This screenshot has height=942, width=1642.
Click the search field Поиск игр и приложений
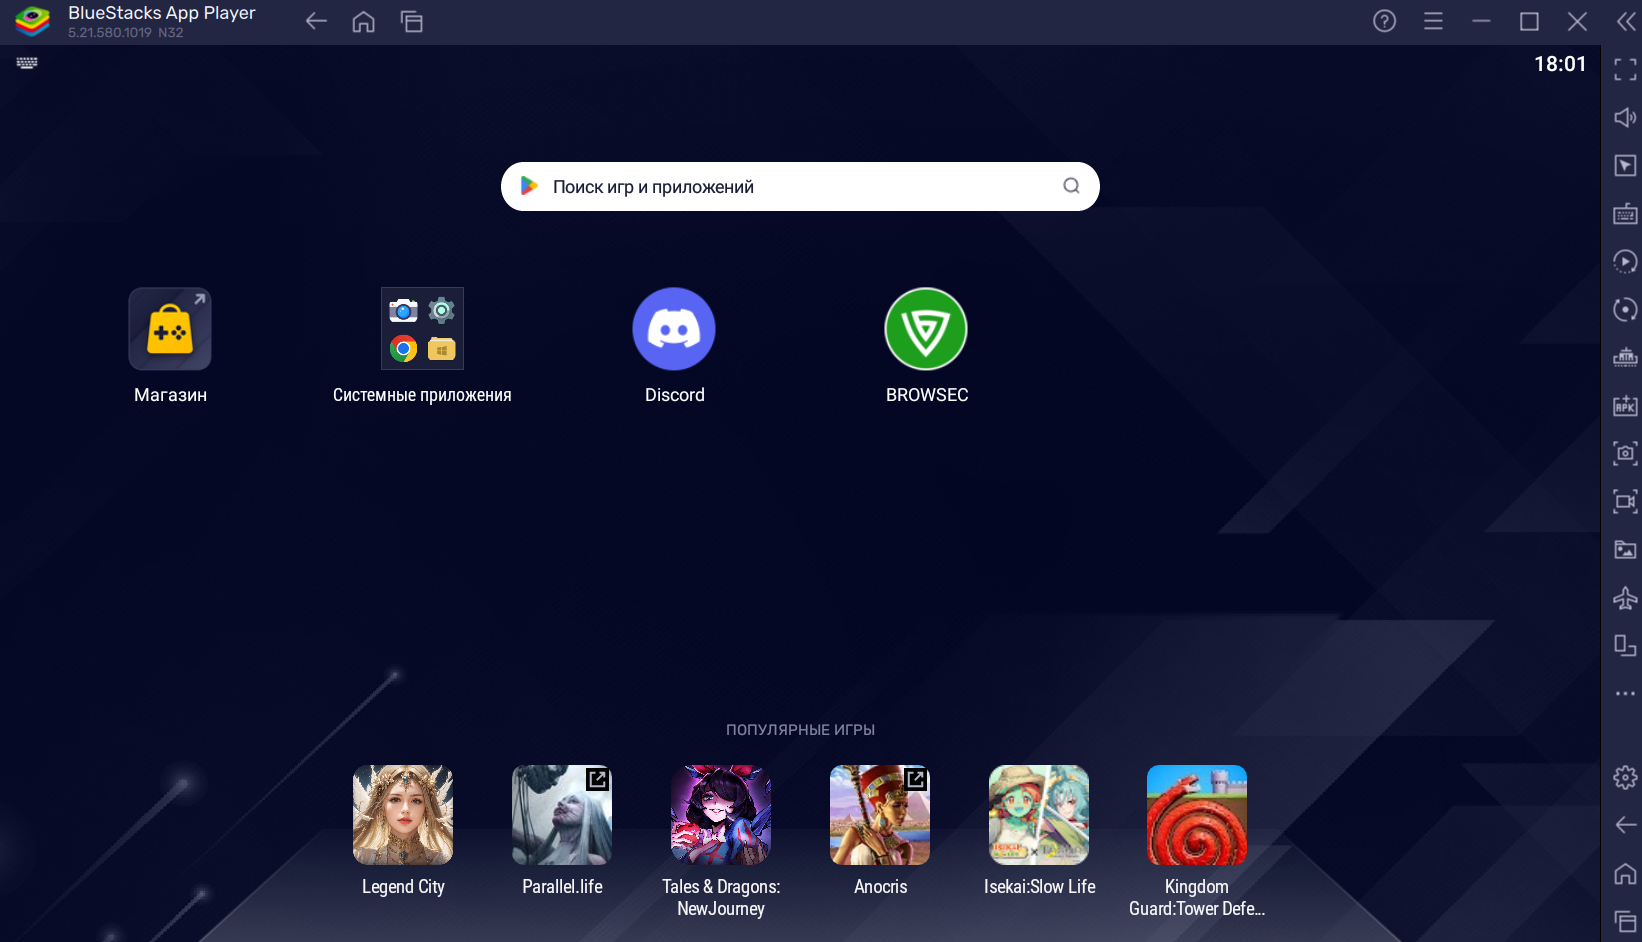click(x=800, y=187)
